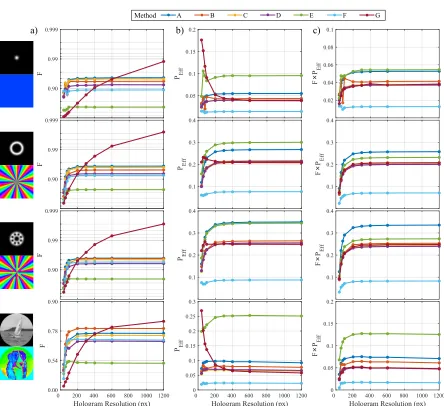Click the Method B legend entry
444x406 pixels.
[204, 15]
